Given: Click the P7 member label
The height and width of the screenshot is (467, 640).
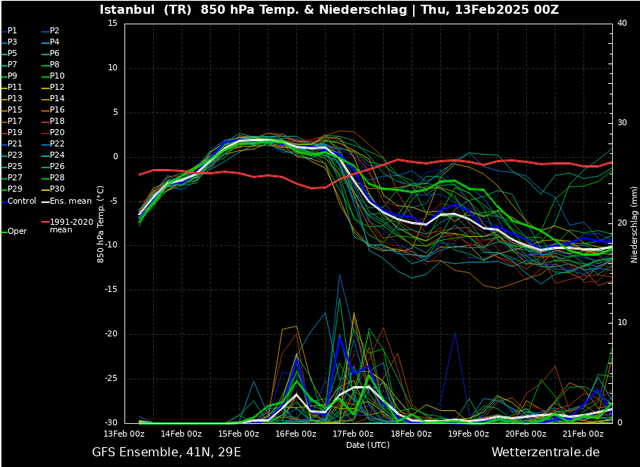Looking at the screenshot, I should coord(9,64).
